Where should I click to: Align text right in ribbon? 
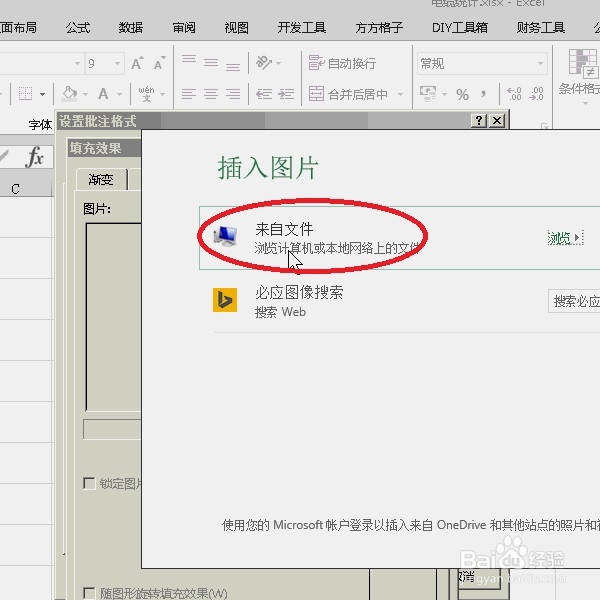[233, 94]
